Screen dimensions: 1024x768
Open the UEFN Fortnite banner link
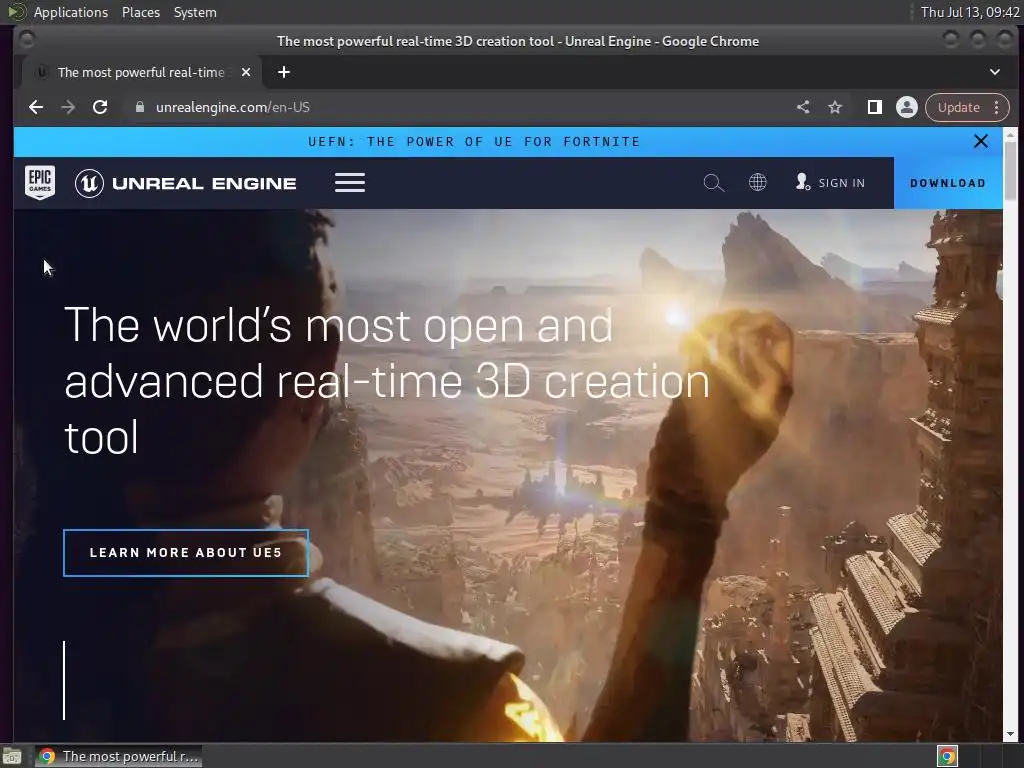(x=474, y=142)
